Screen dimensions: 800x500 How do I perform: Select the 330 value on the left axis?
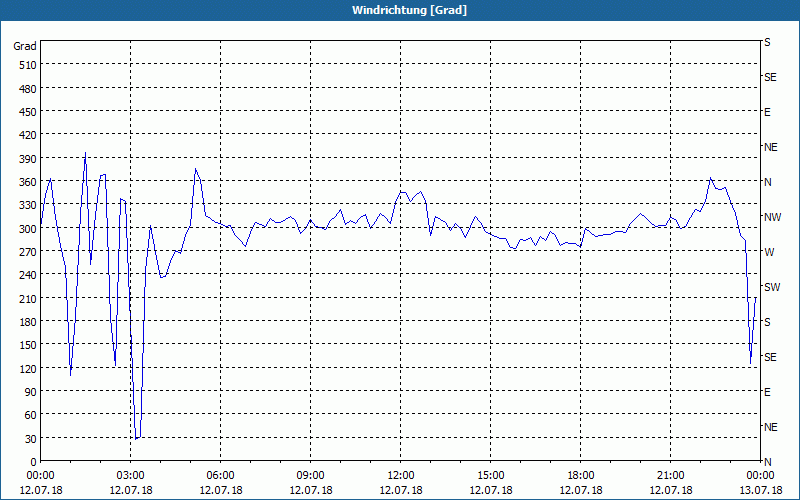(x=28, y=205)
